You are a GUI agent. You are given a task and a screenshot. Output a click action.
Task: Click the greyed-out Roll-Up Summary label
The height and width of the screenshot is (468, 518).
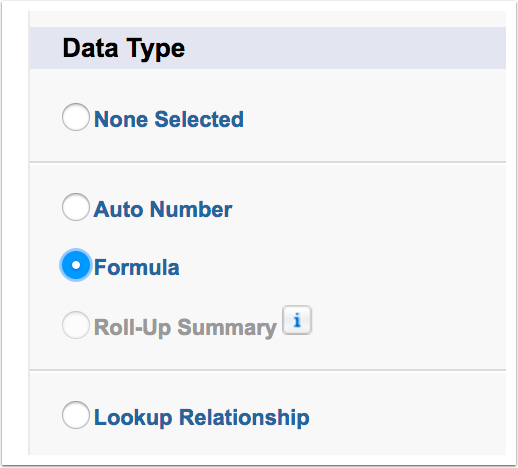[185, 328]
